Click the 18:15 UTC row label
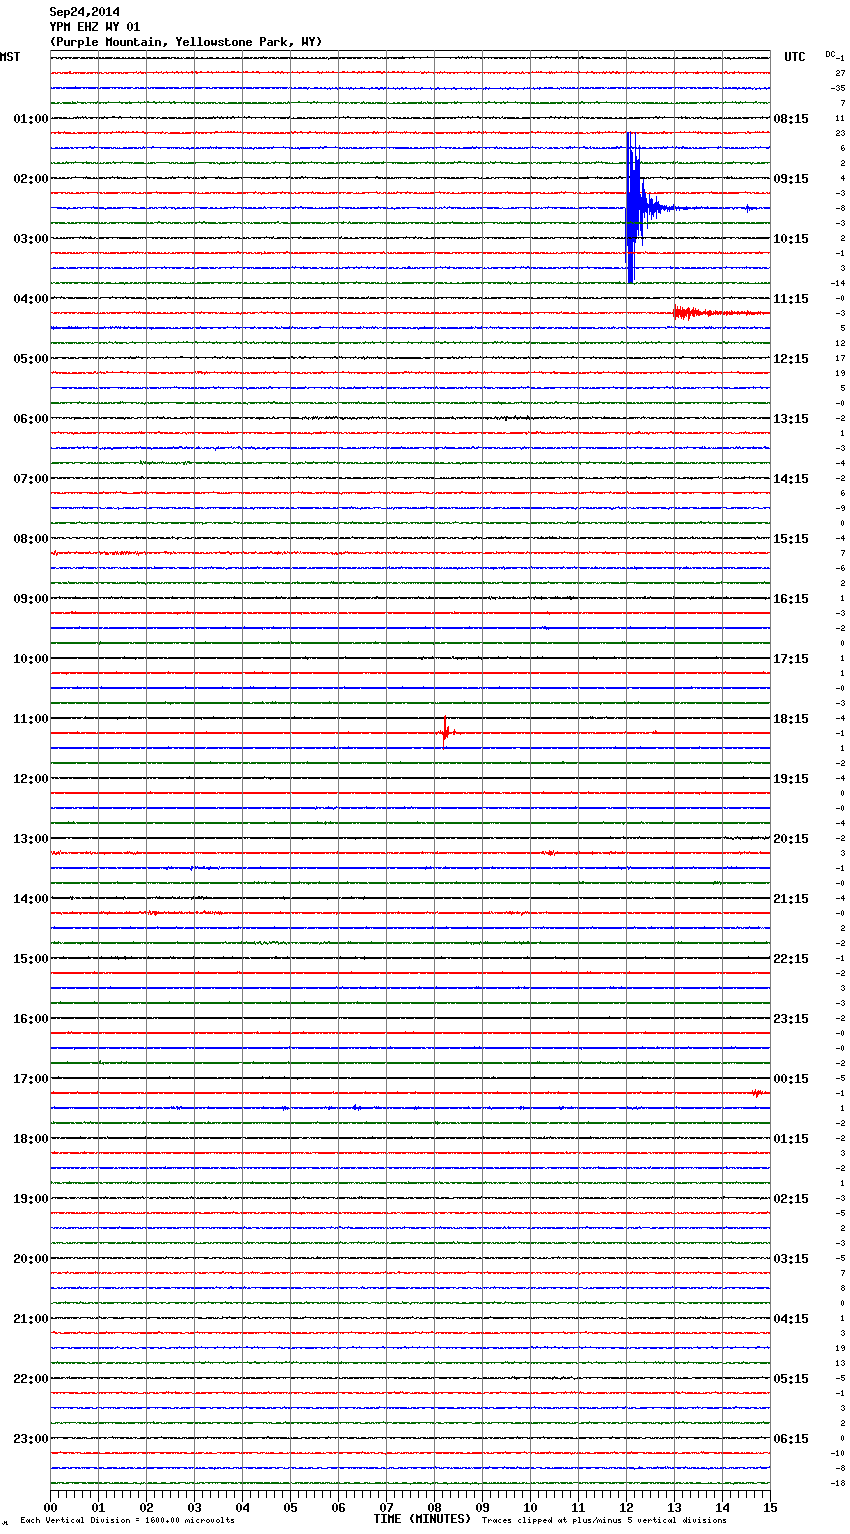The image size is (850, 1534). [x=791, y=719]
